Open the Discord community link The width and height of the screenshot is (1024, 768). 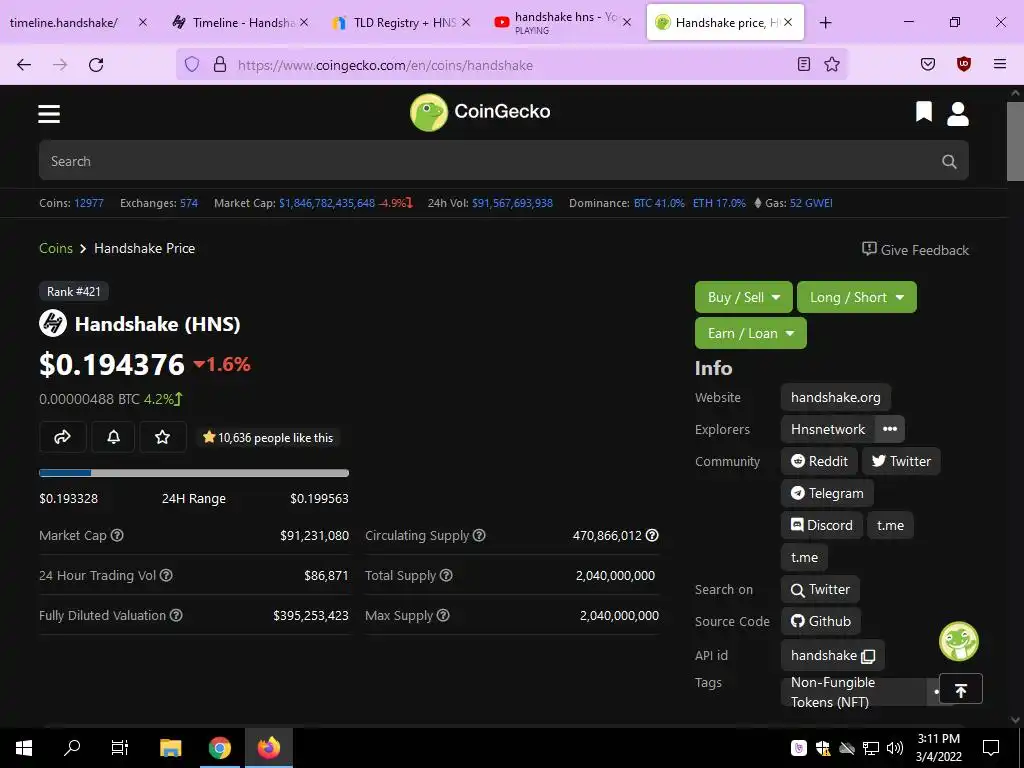pos(822,525)
